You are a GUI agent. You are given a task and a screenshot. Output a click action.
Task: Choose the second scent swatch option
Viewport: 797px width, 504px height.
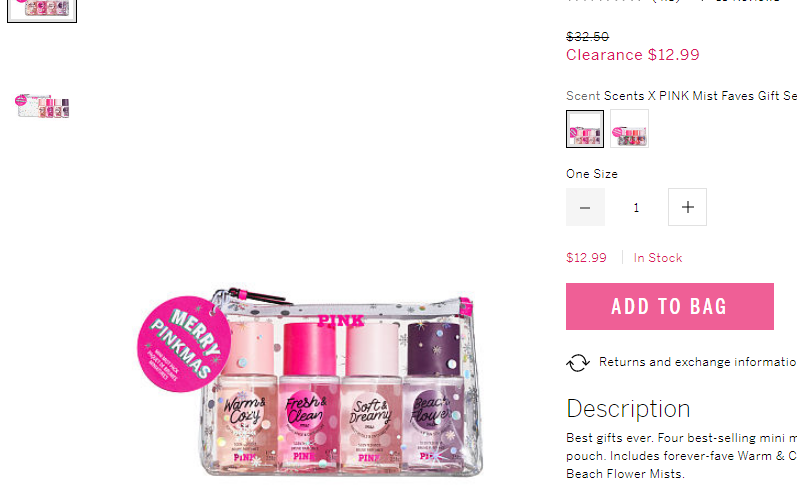(x=629, y=129)
